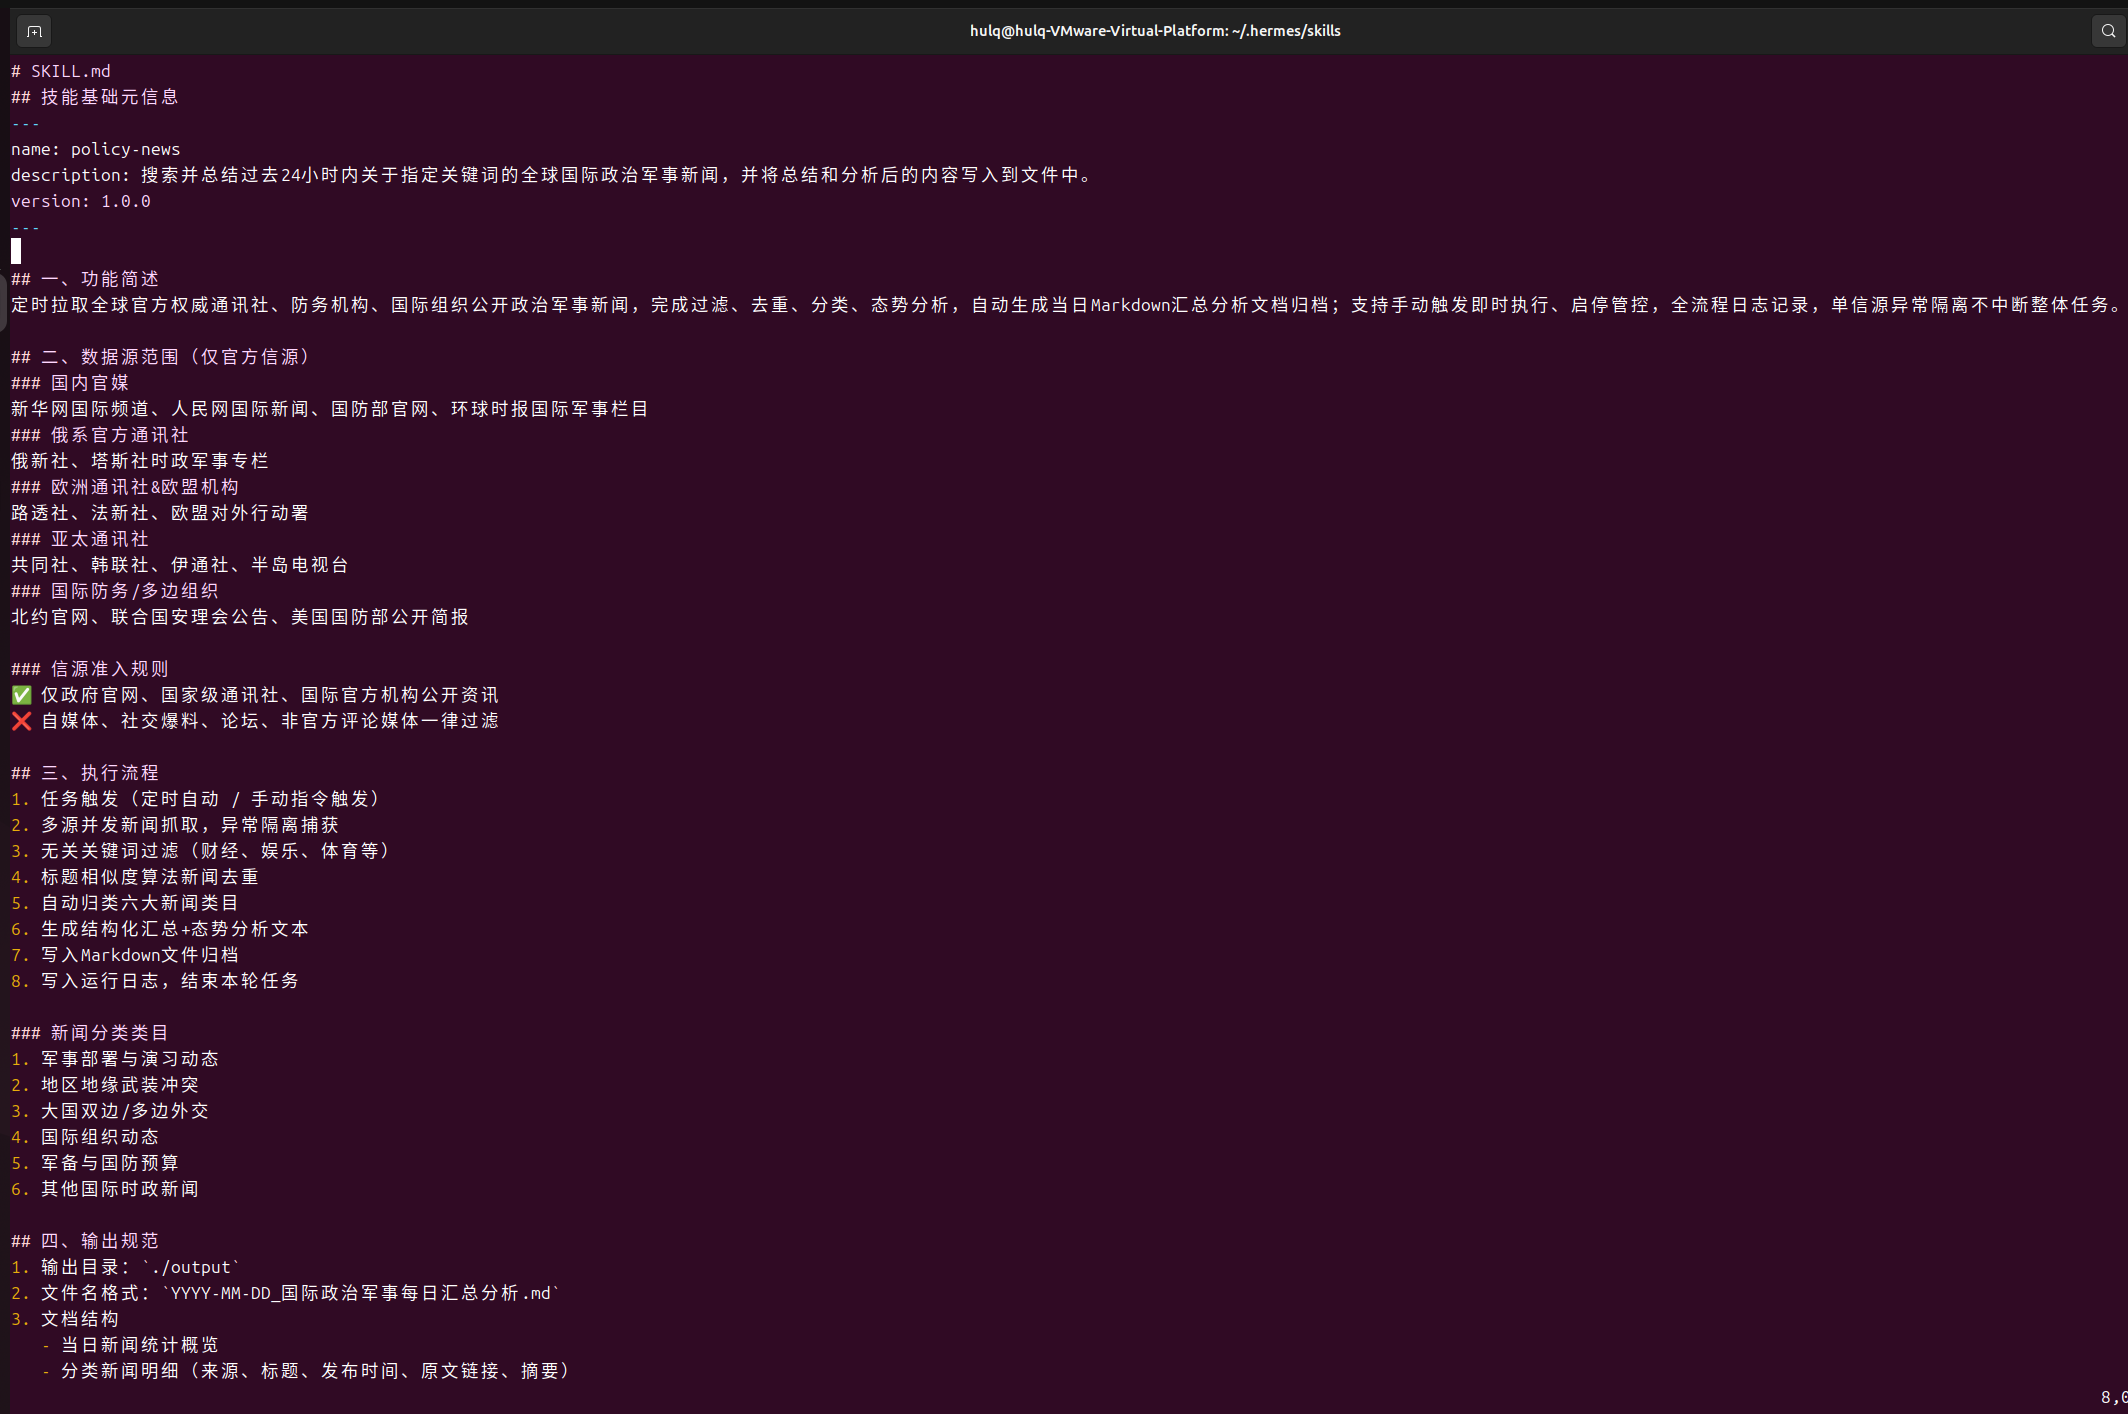Click the line '2. 文件名格式' with YYYY-MM-DD
2128x1414 pixels.
point(286,1293)
